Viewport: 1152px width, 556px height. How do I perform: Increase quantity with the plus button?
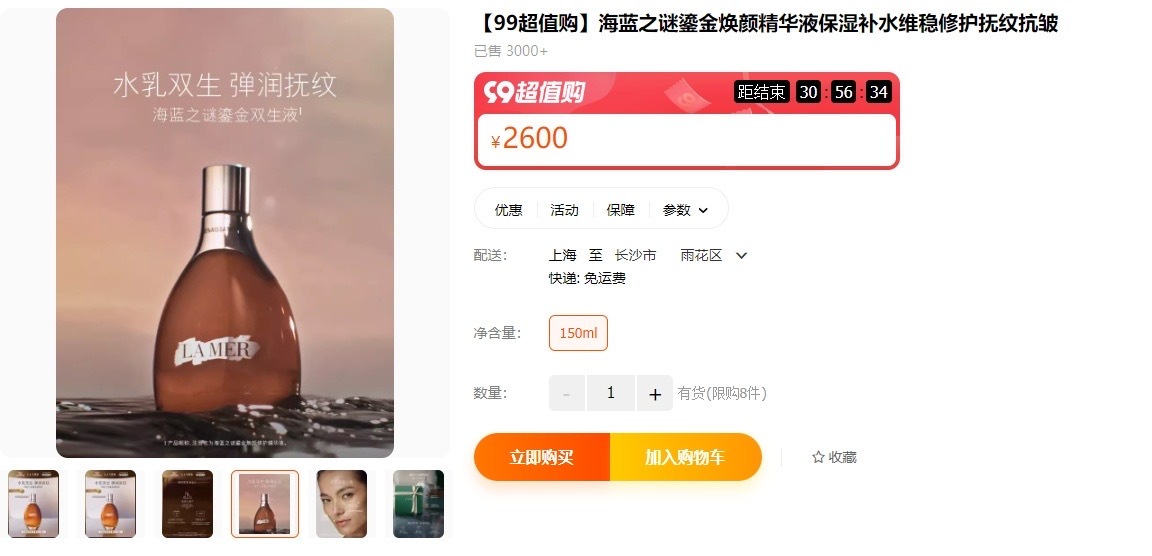[655, 394]
